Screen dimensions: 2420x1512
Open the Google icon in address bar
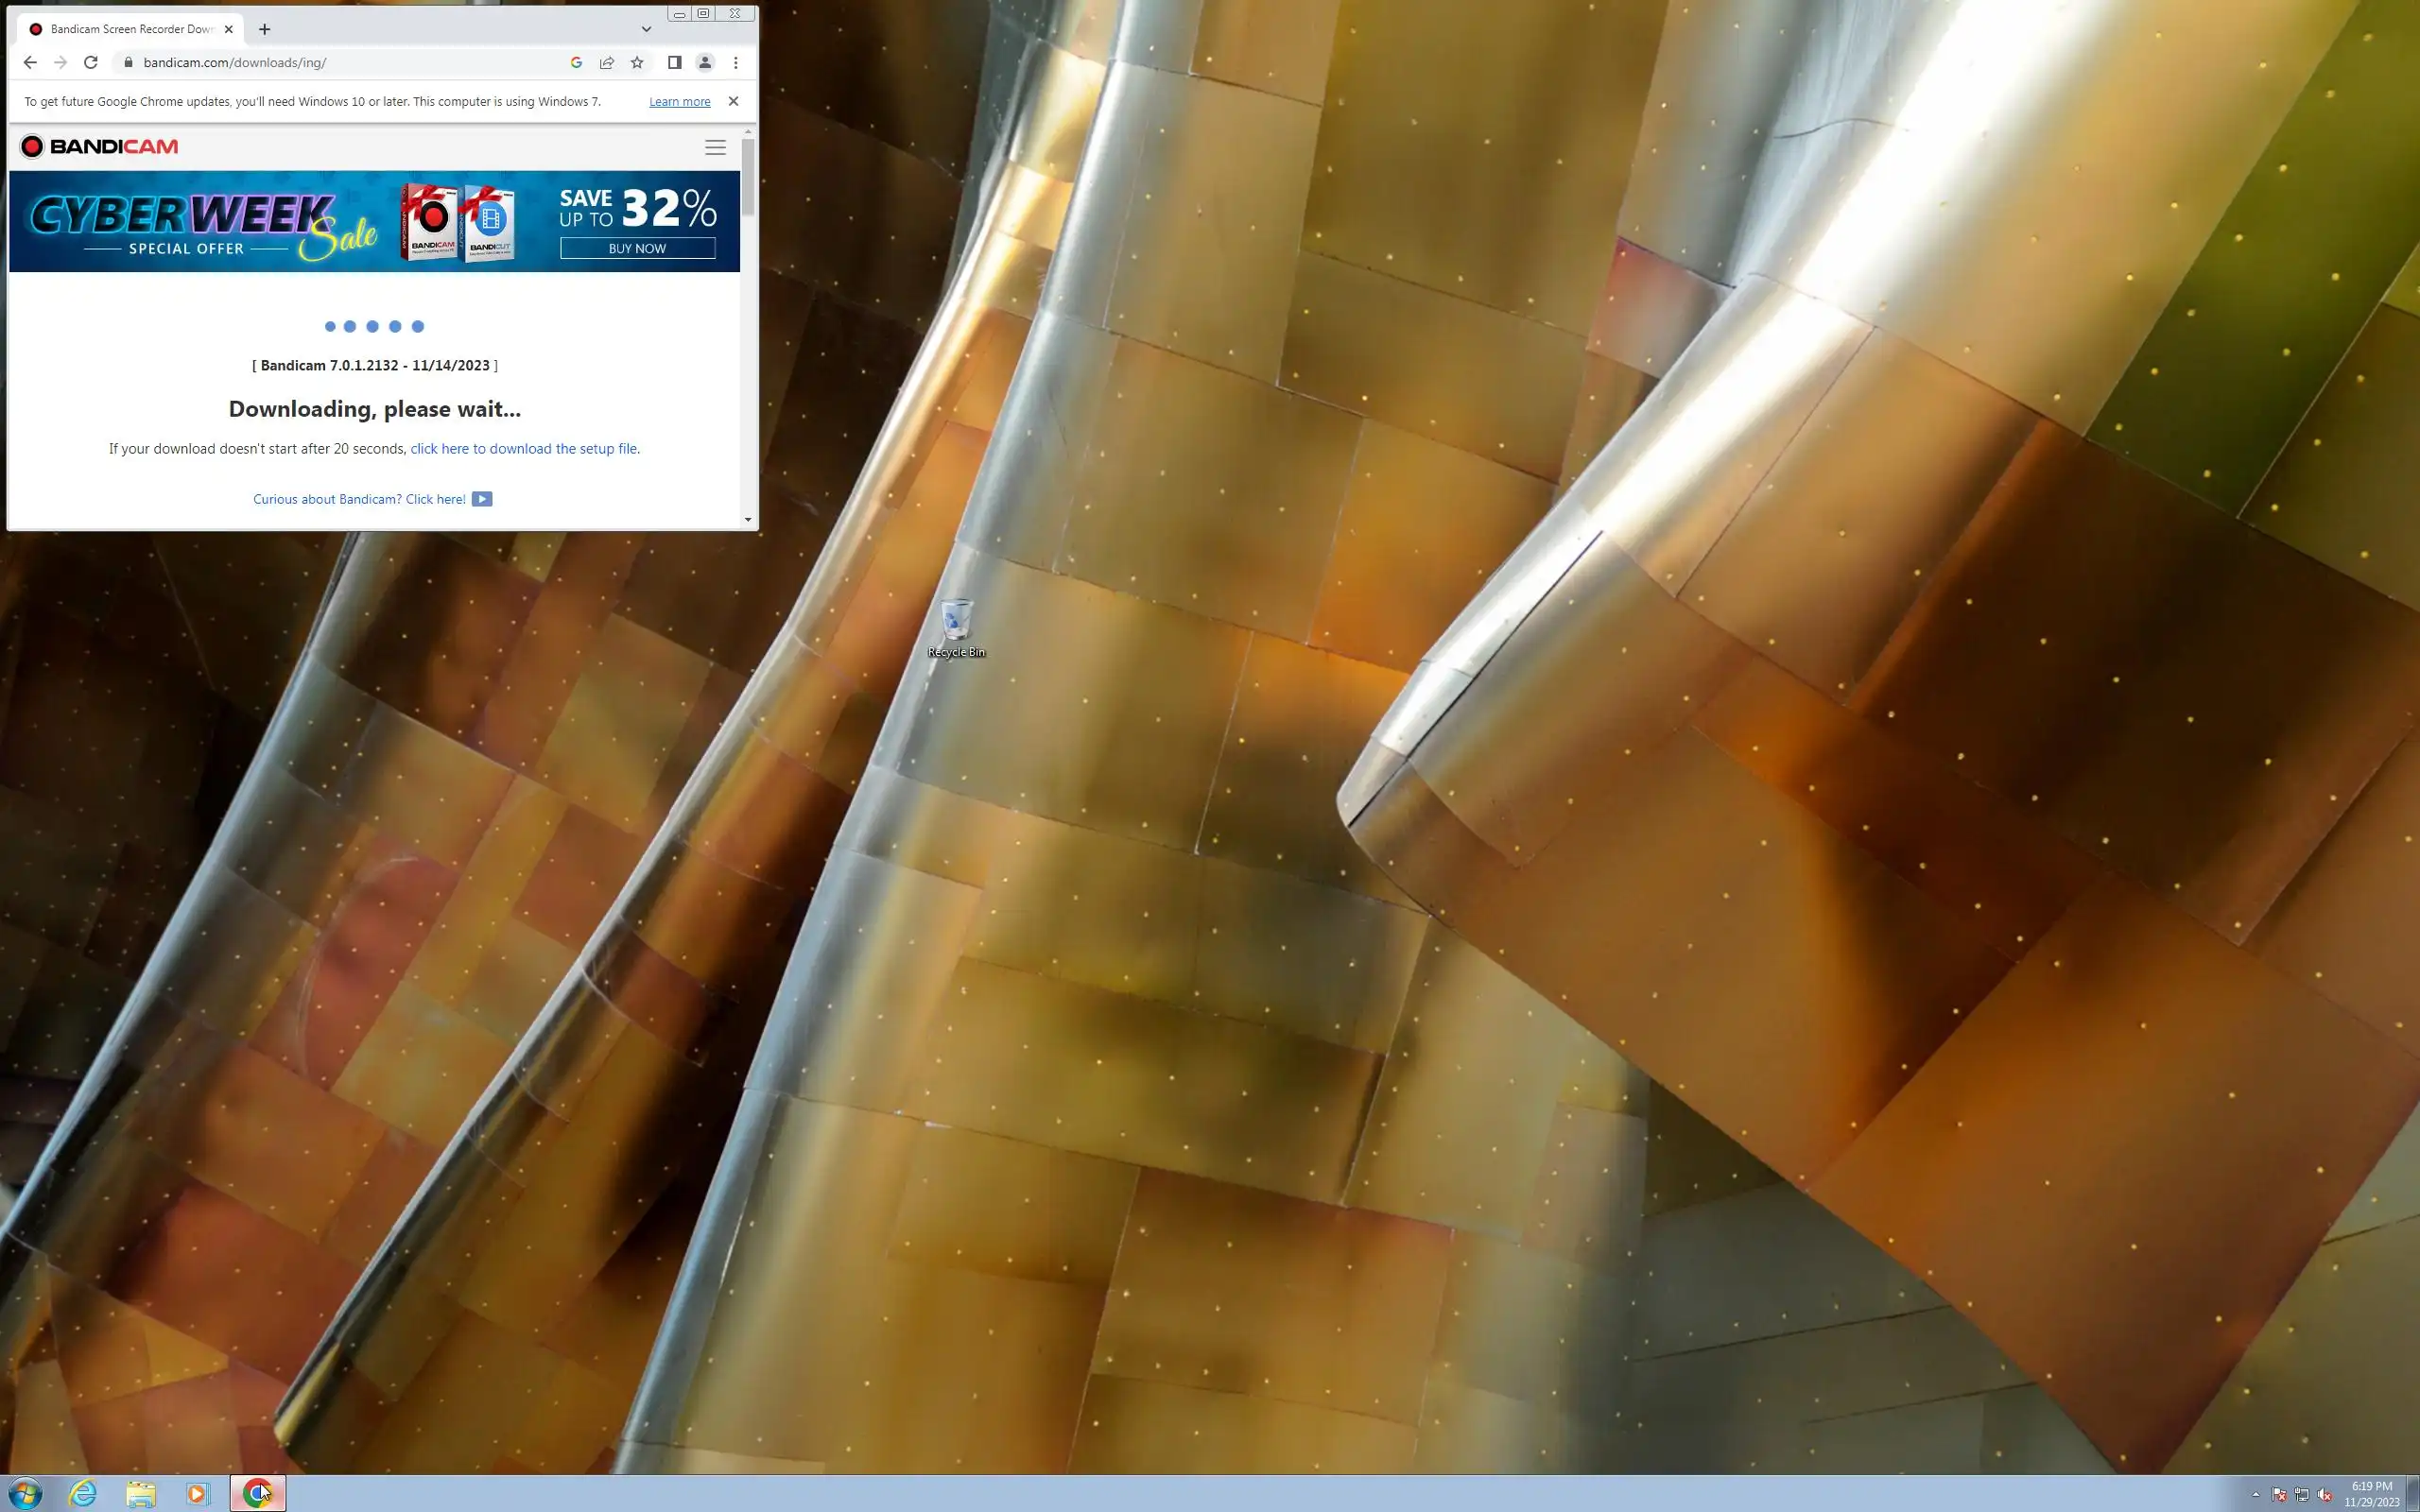[x=576, y=62]
